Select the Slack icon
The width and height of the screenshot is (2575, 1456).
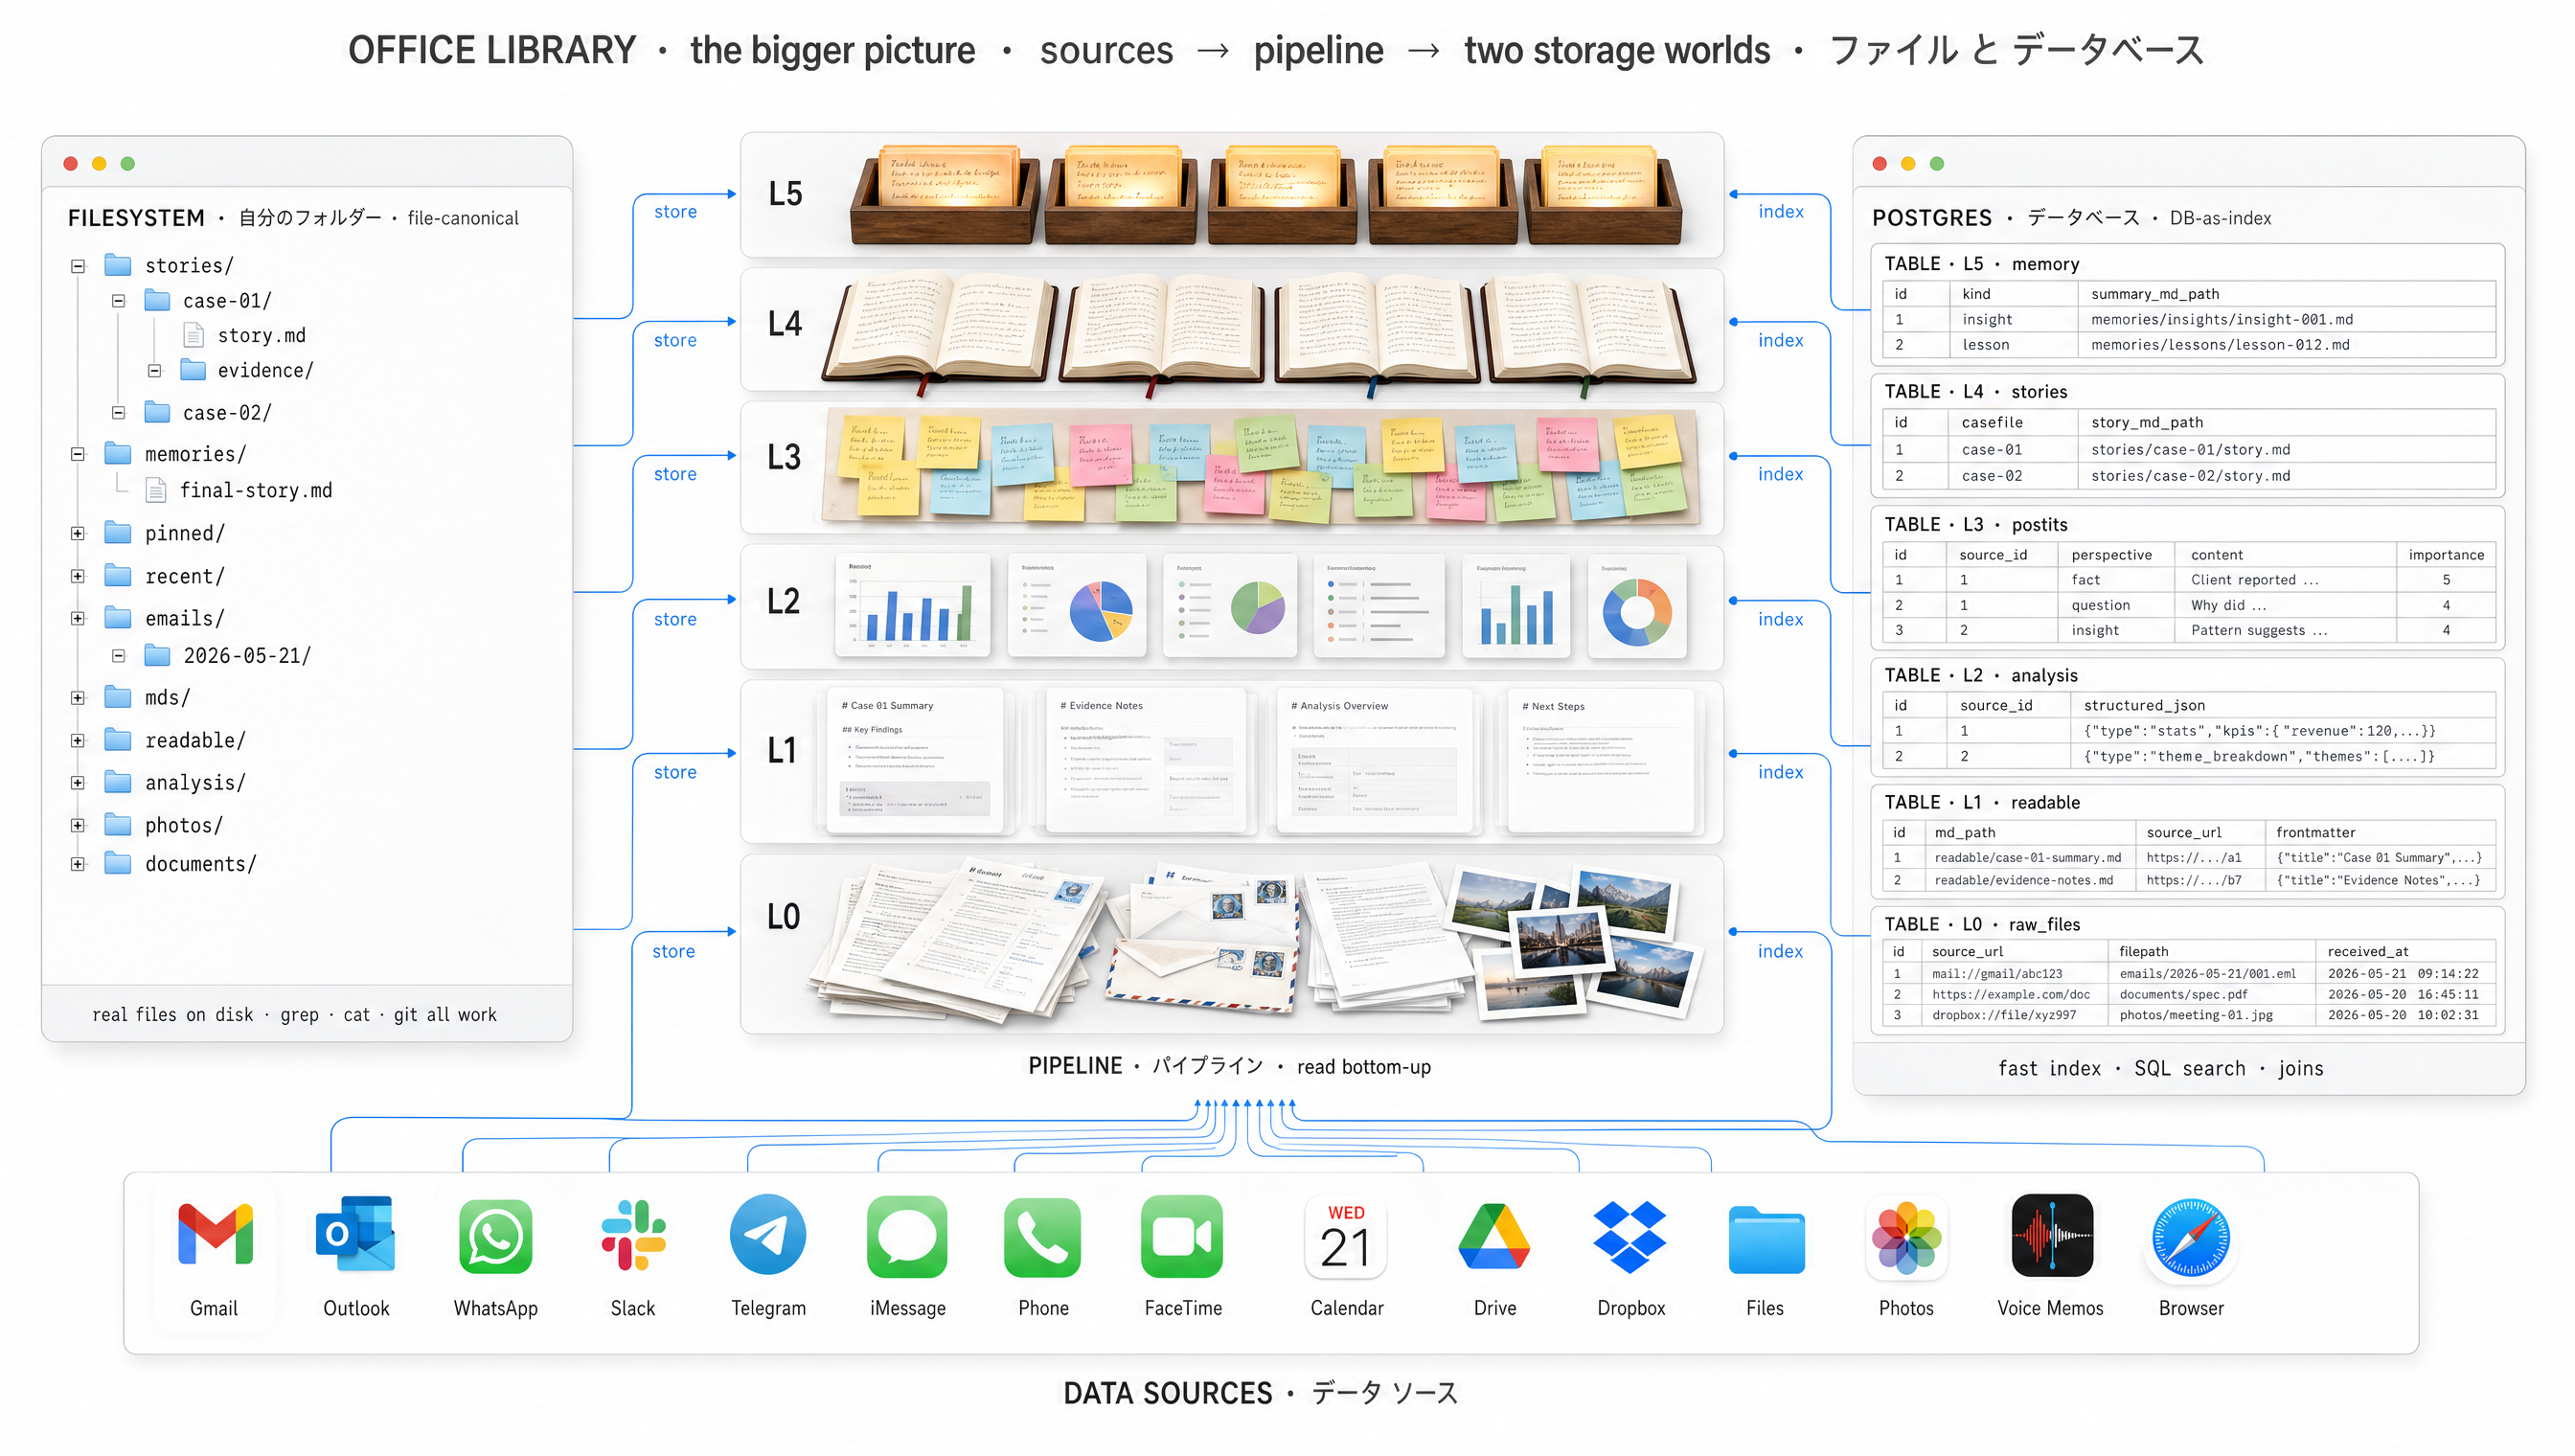pos(633,1235)
